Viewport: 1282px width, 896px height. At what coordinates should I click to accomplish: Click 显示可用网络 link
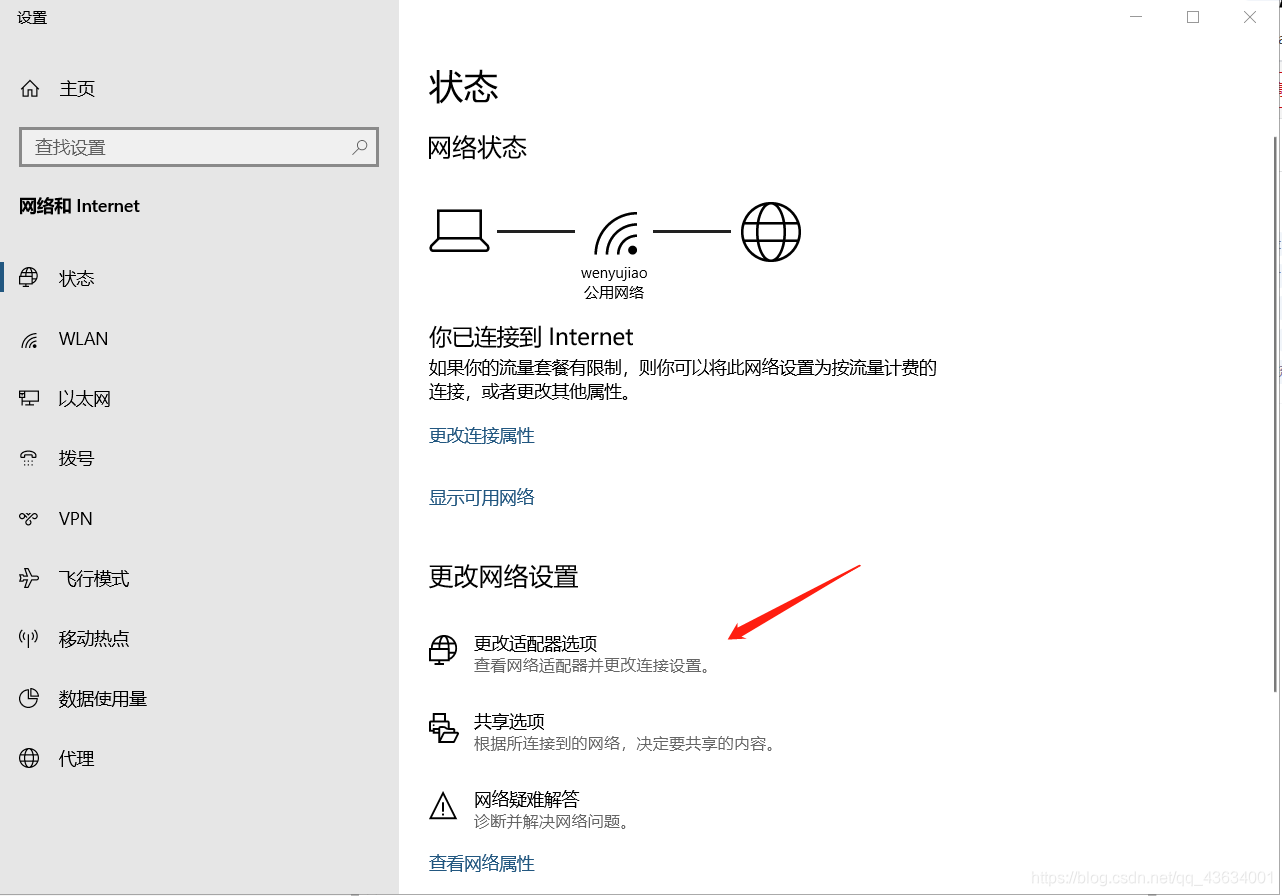point(482,498)
